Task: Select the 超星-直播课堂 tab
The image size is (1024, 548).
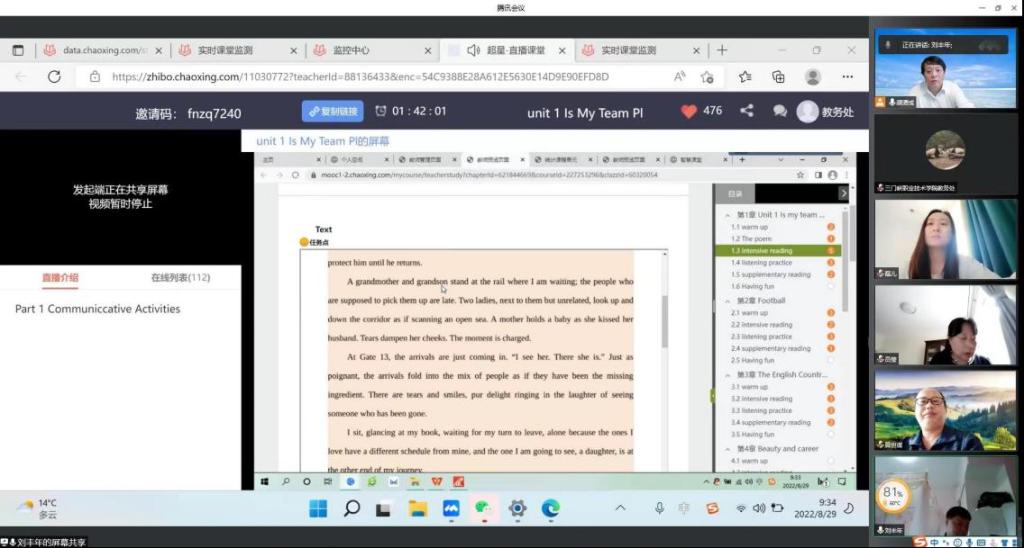Action: point(506,50)
